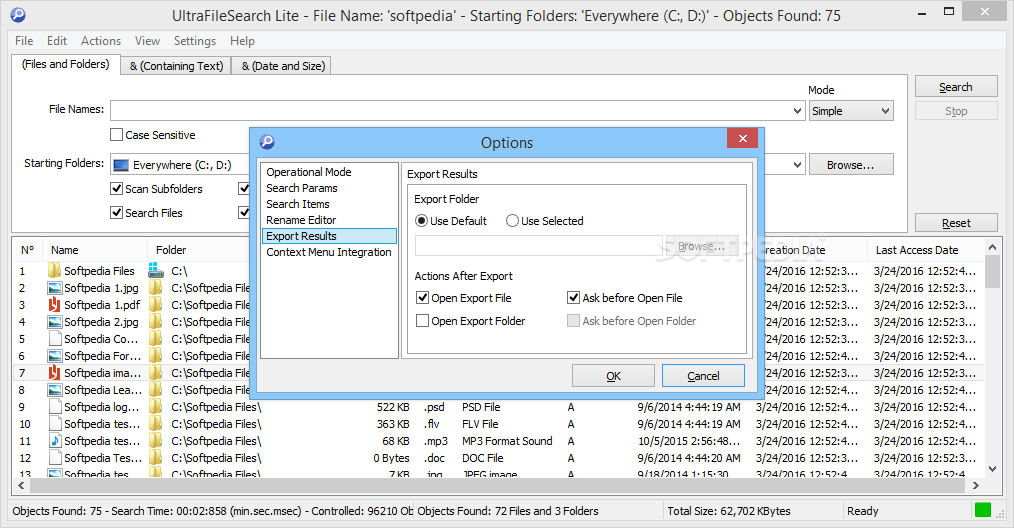Click the image icon of Softpedia Lea...
The height and width of the screenshot is (528, 1014).
pyautogui.click(x=54, y=390)
